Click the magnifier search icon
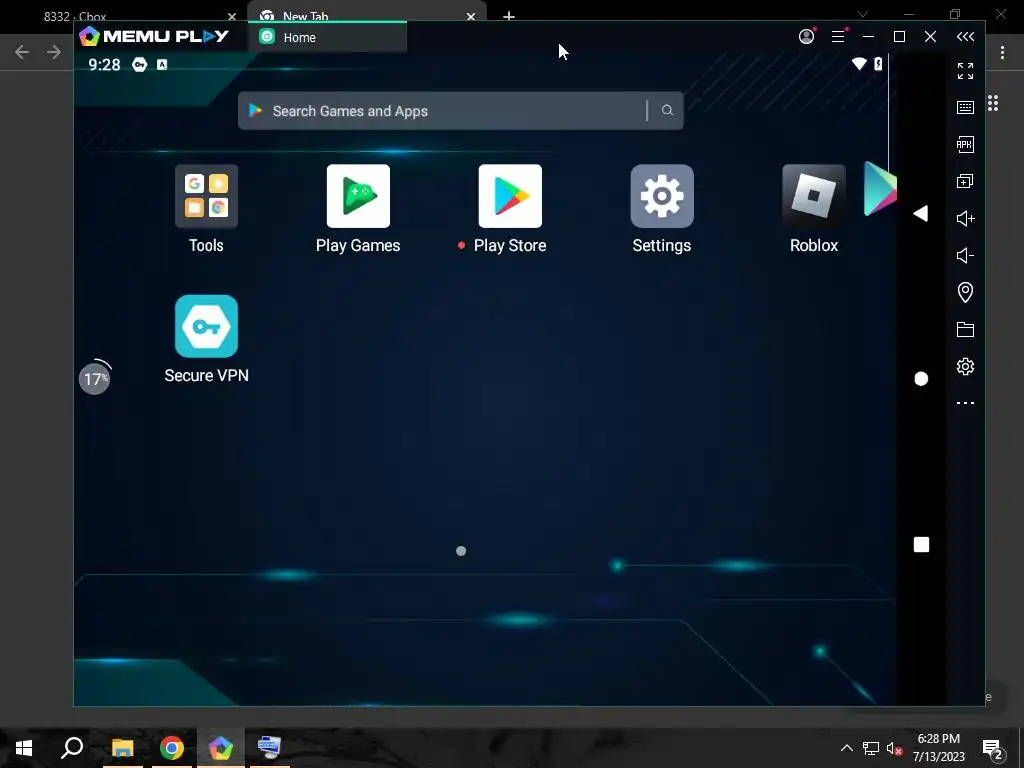1024x768 pixels. coord(667,110)
